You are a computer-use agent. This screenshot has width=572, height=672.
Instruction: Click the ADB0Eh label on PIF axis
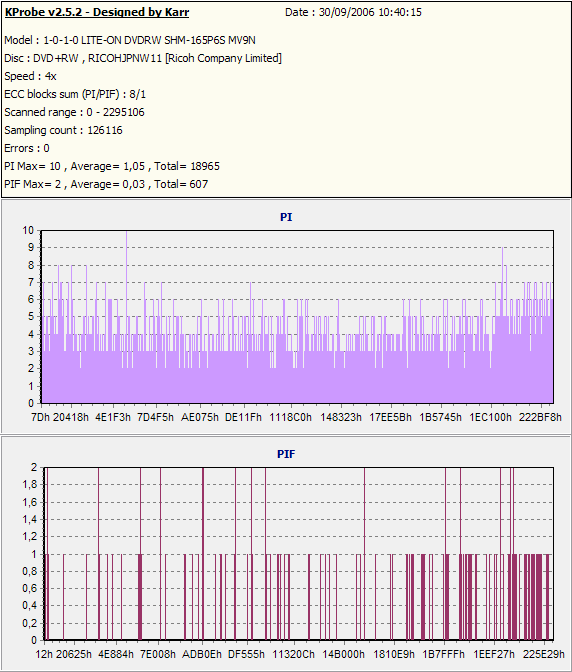202,654
